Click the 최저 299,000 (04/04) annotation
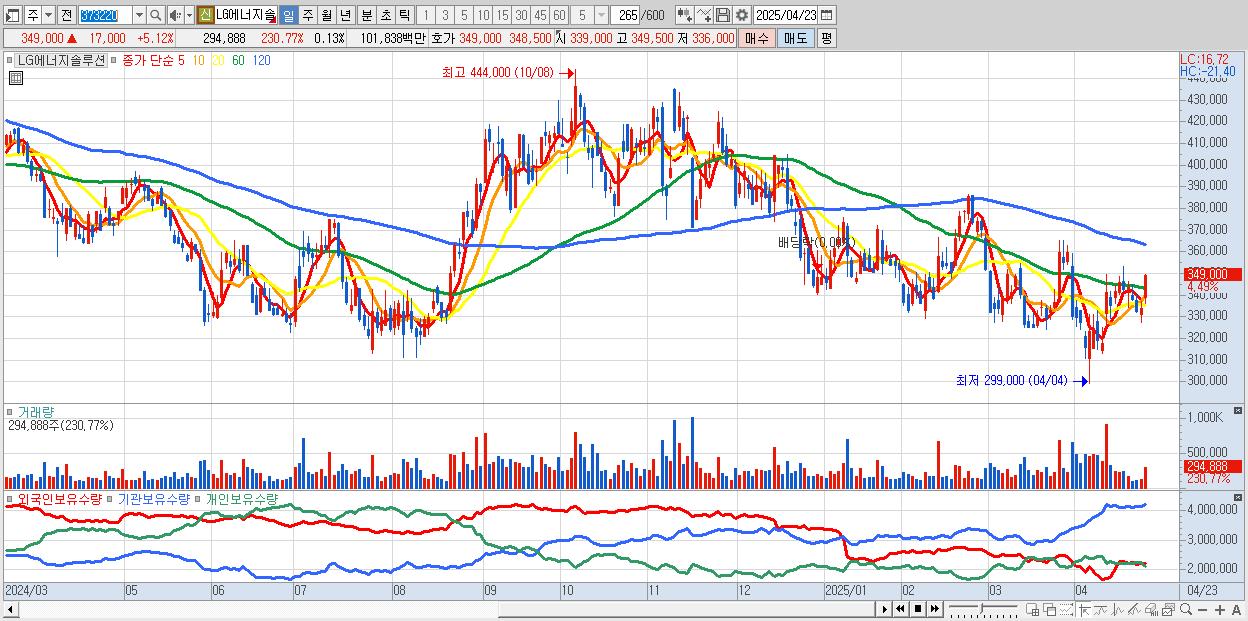 click(1011, 380)
